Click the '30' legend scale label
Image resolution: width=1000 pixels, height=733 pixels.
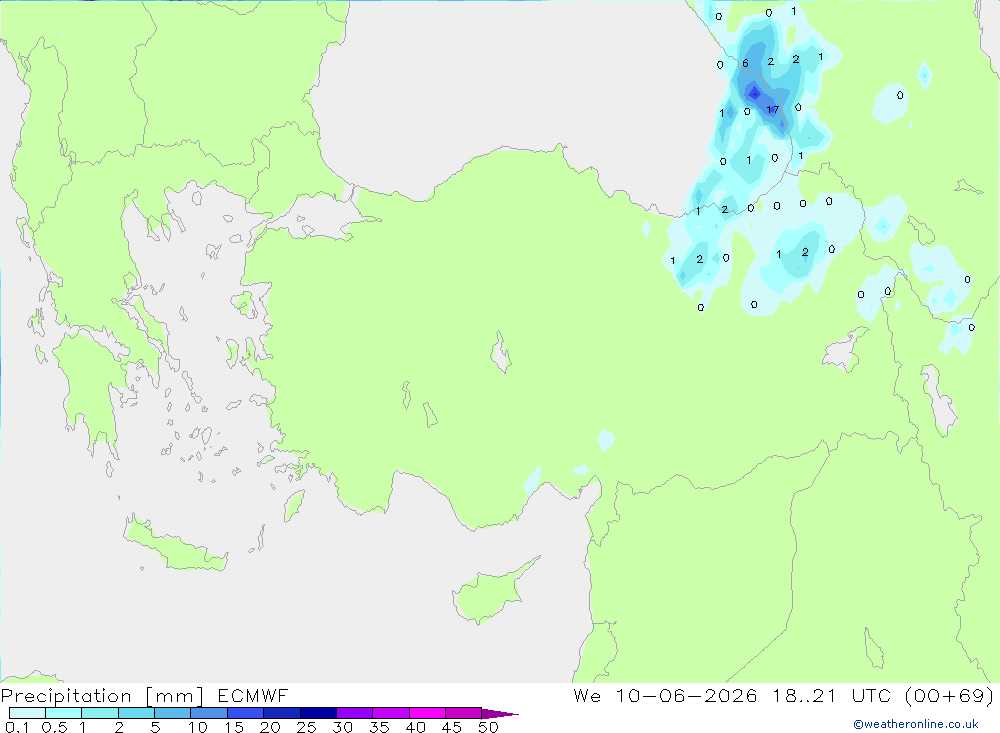(342, 727)
